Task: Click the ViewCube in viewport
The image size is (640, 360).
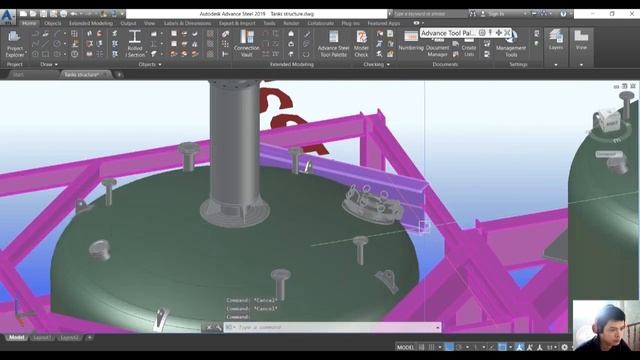Action: point(609,120)
